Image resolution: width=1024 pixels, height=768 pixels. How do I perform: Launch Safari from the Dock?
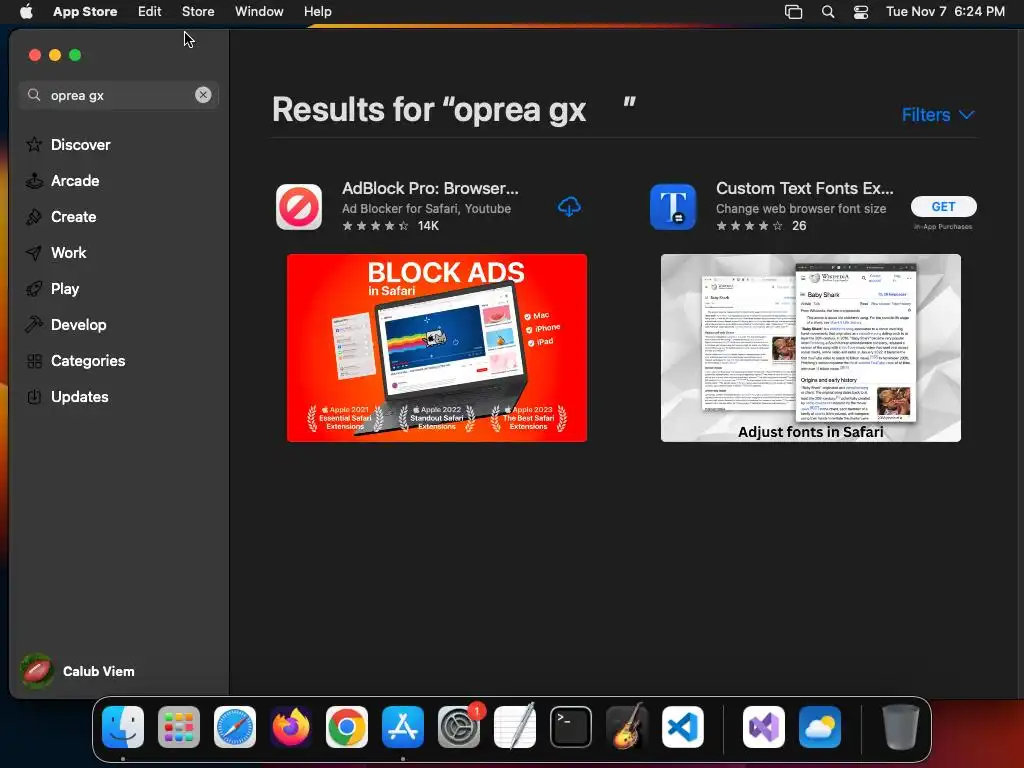point(235,726)
